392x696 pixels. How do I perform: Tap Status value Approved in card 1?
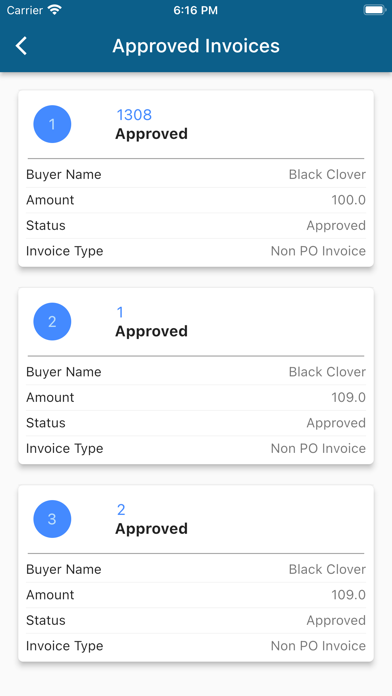[336, 226]
